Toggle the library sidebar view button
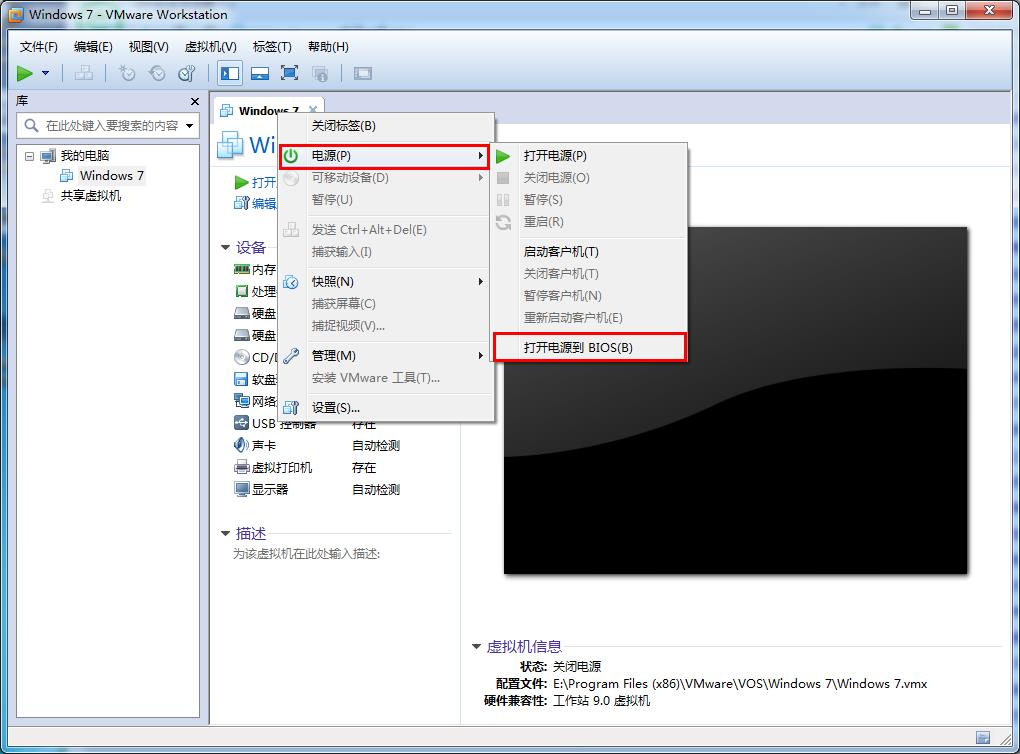The image size is (1020, 754). tap(230, 73)
